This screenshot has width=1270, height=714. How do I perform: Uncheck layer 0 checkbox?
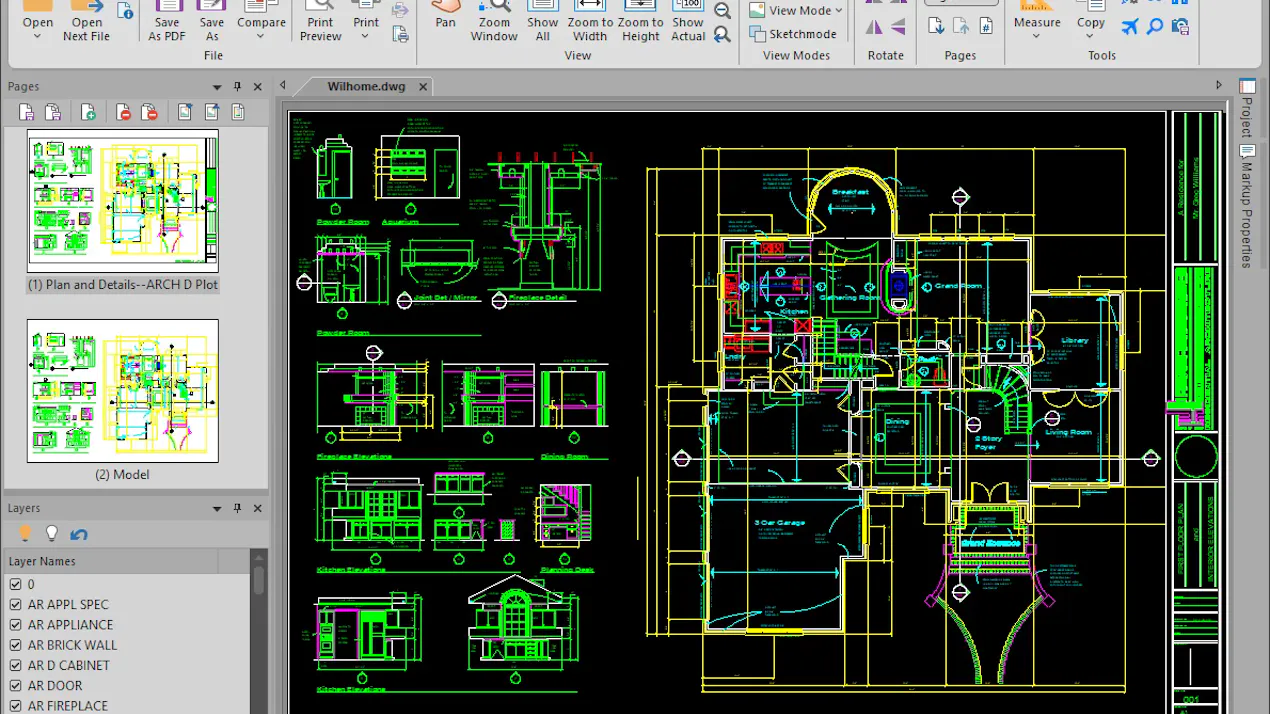[x=16, y=584]
